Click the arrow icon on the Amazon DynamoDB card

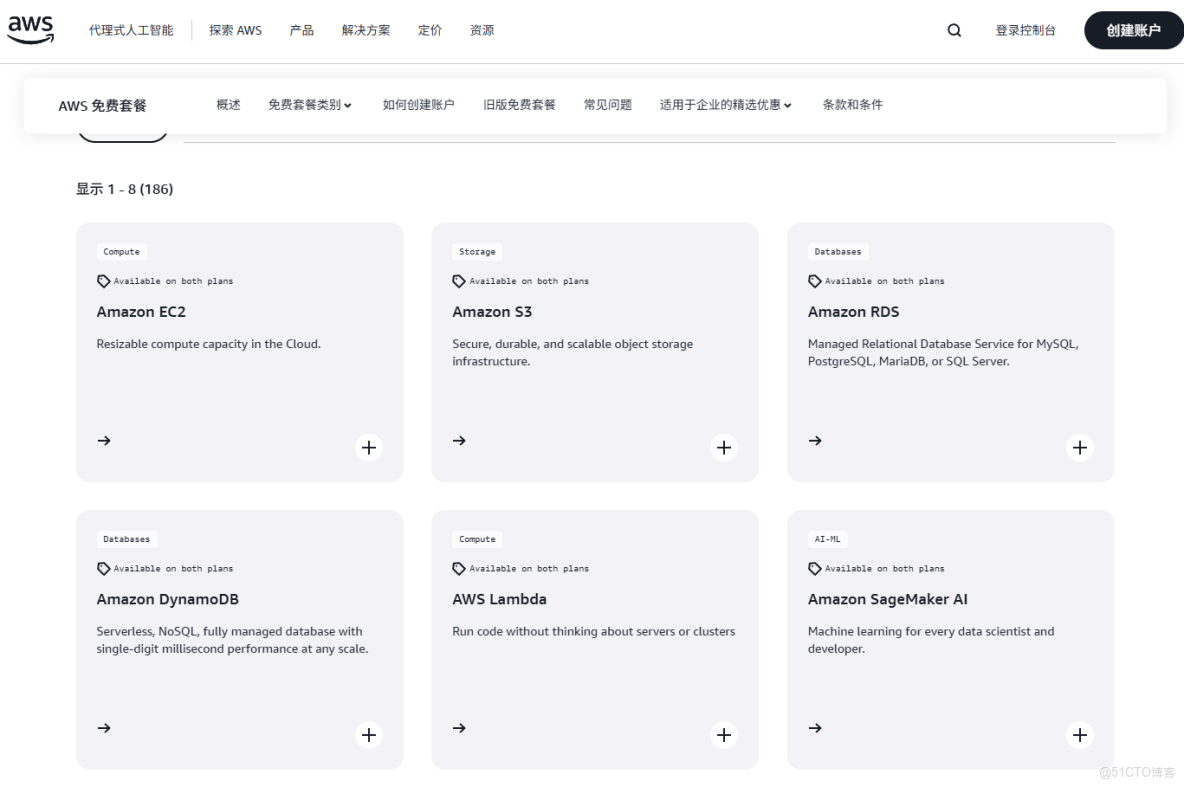(x=104, y=728)
